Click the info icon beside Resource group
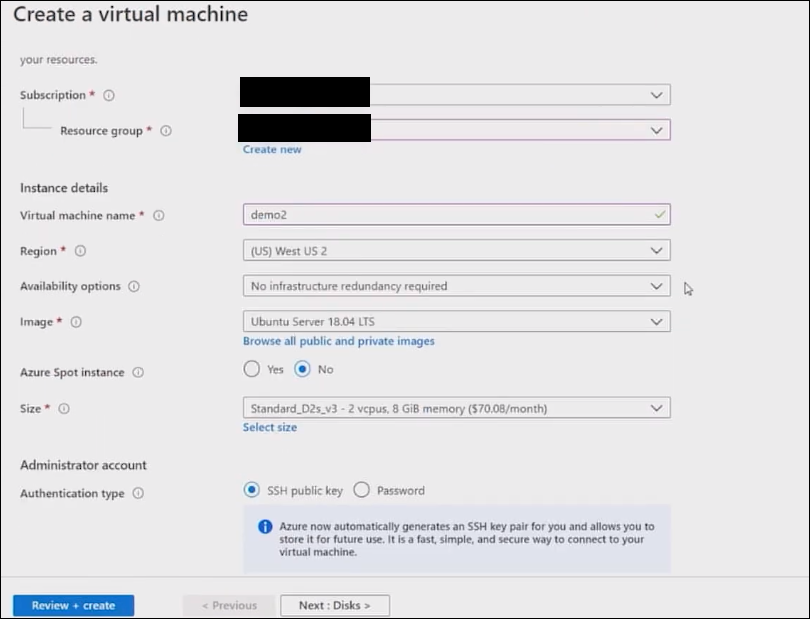 click(166, 131)
